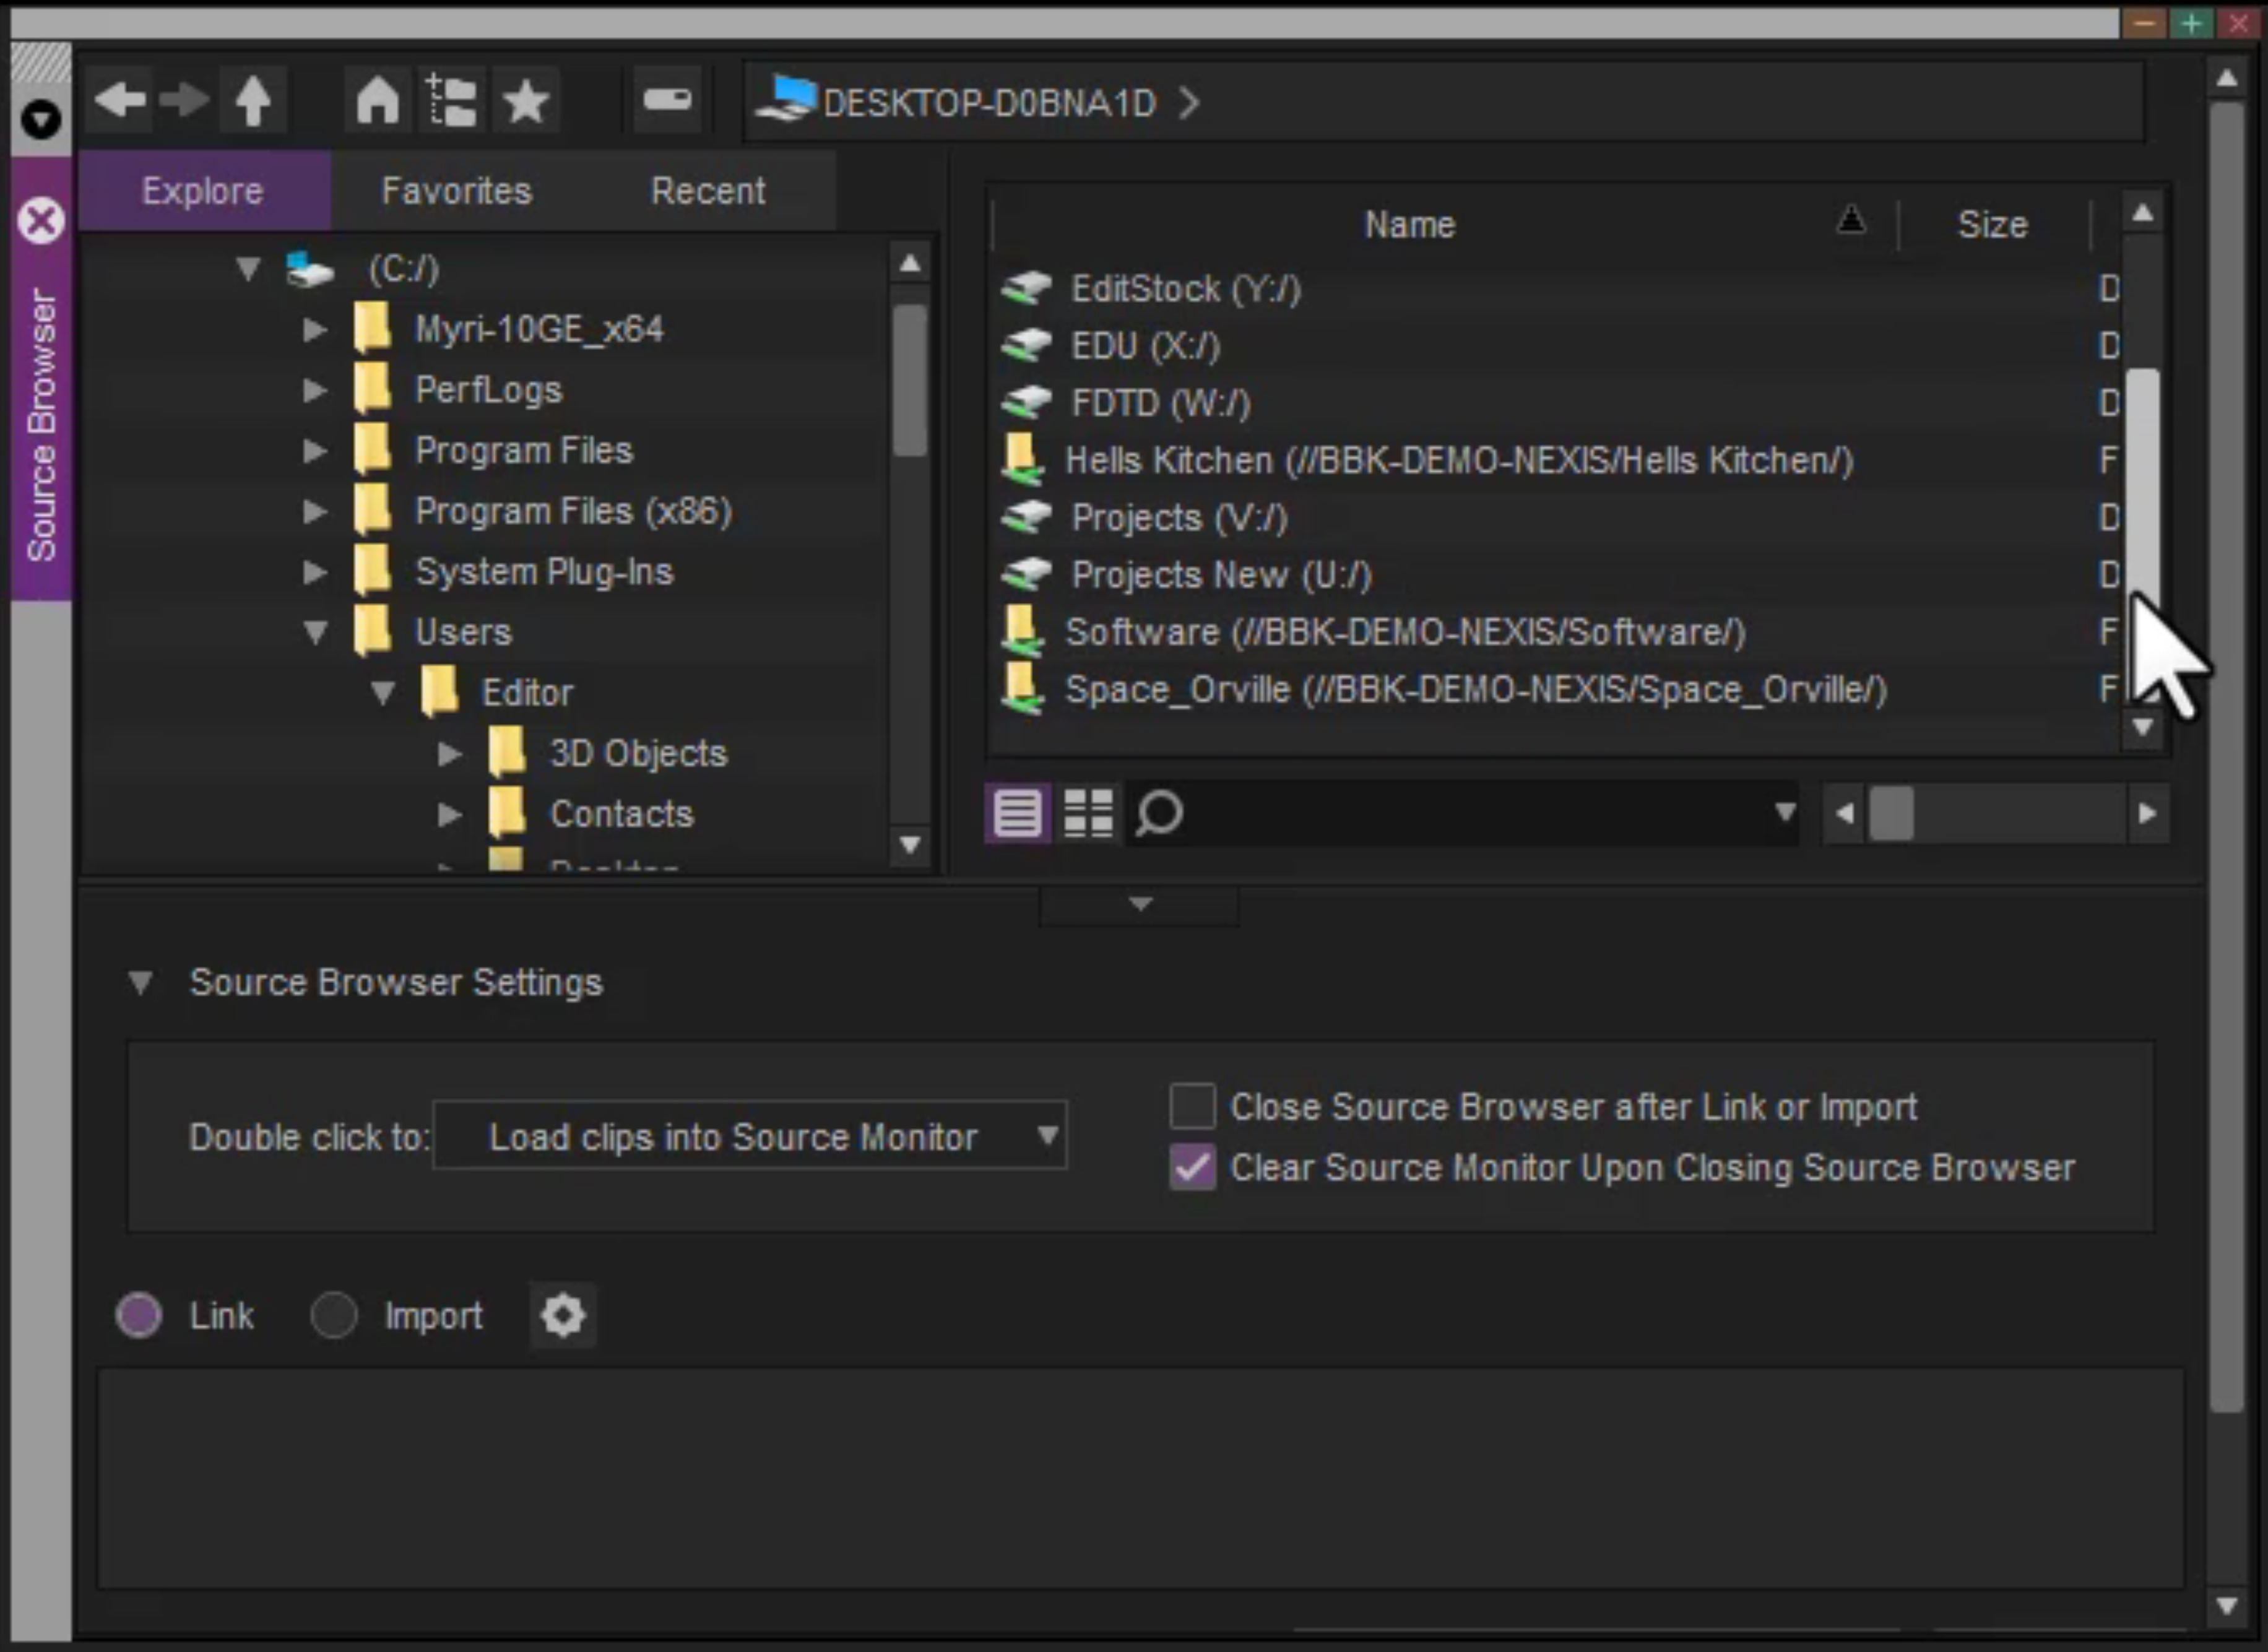Image resolution: width=2268 pixels, height=1652 pixels.
Task: Click DESKTOP-D0BNA1D in the breadcrumb path
Action: [988, 102]
